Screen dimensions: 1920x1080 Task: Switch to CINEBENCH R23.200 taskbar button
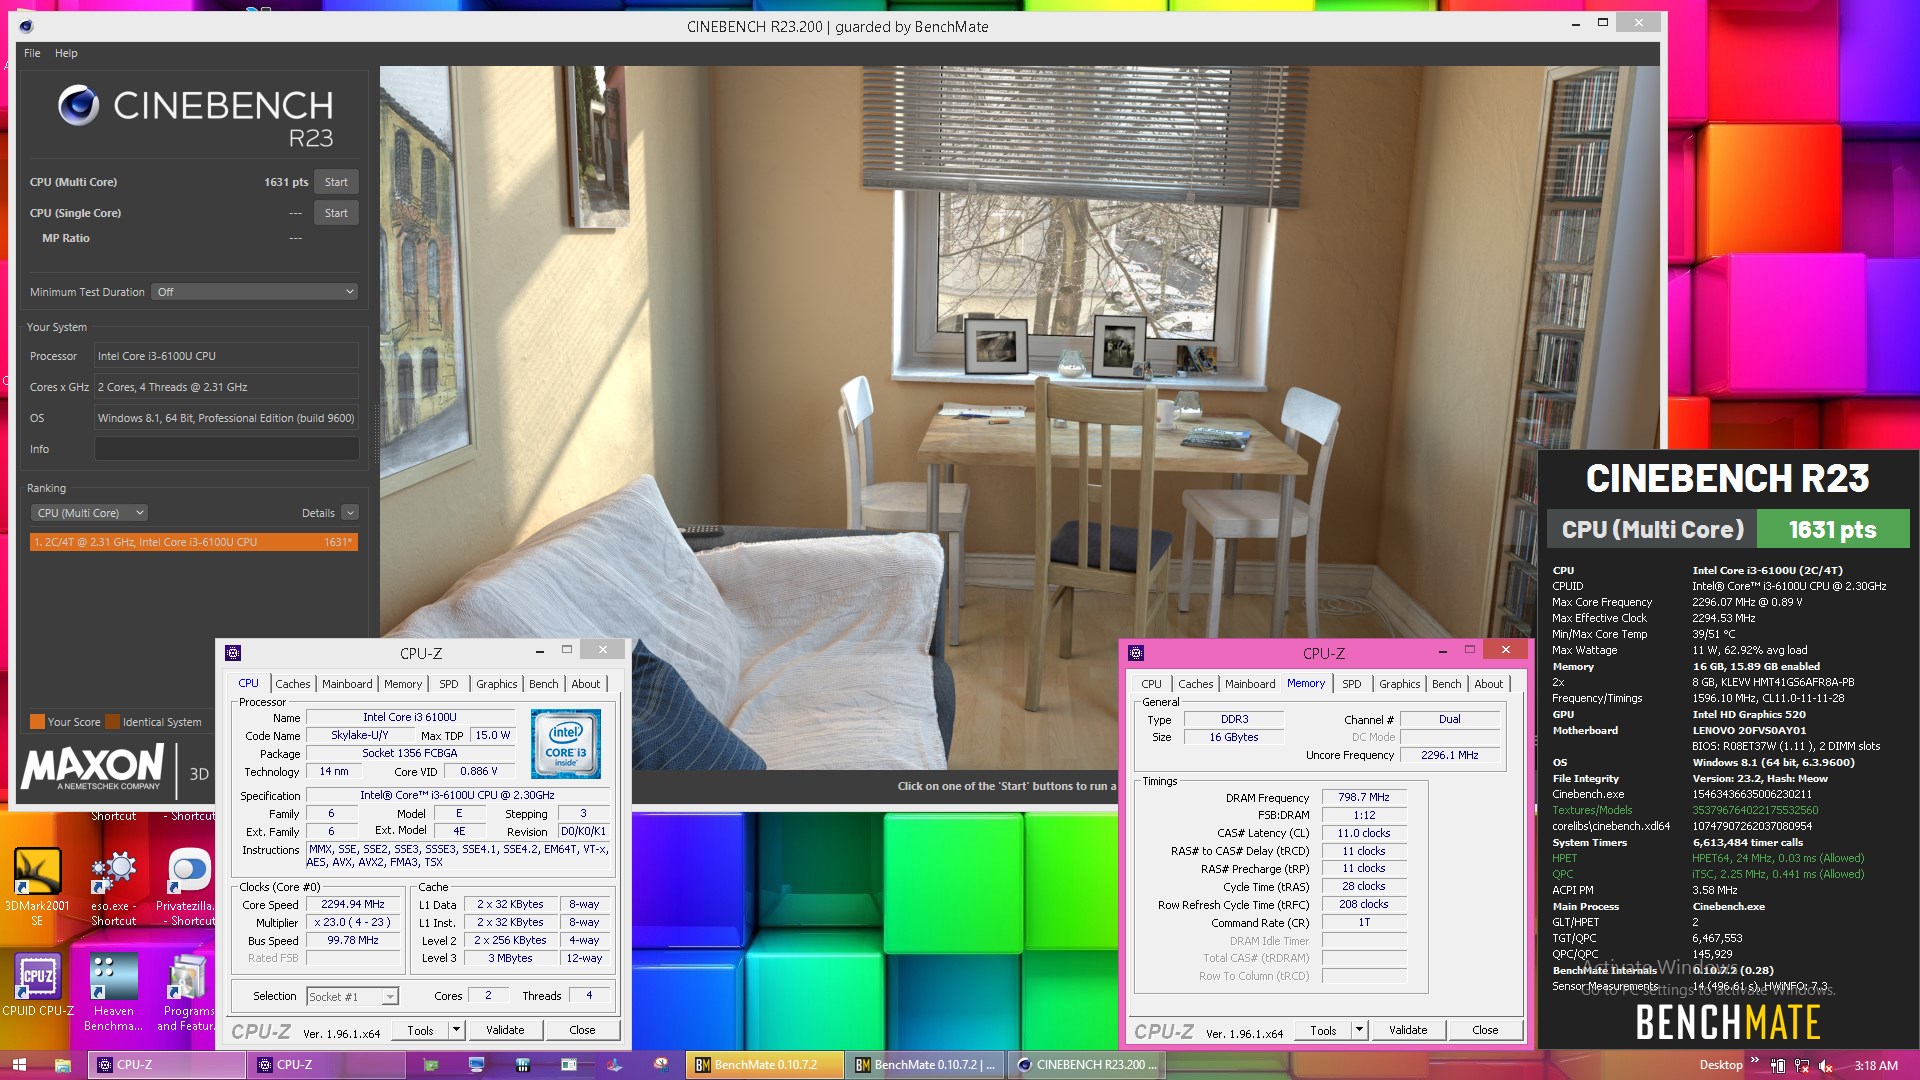pos(1087,1065)
